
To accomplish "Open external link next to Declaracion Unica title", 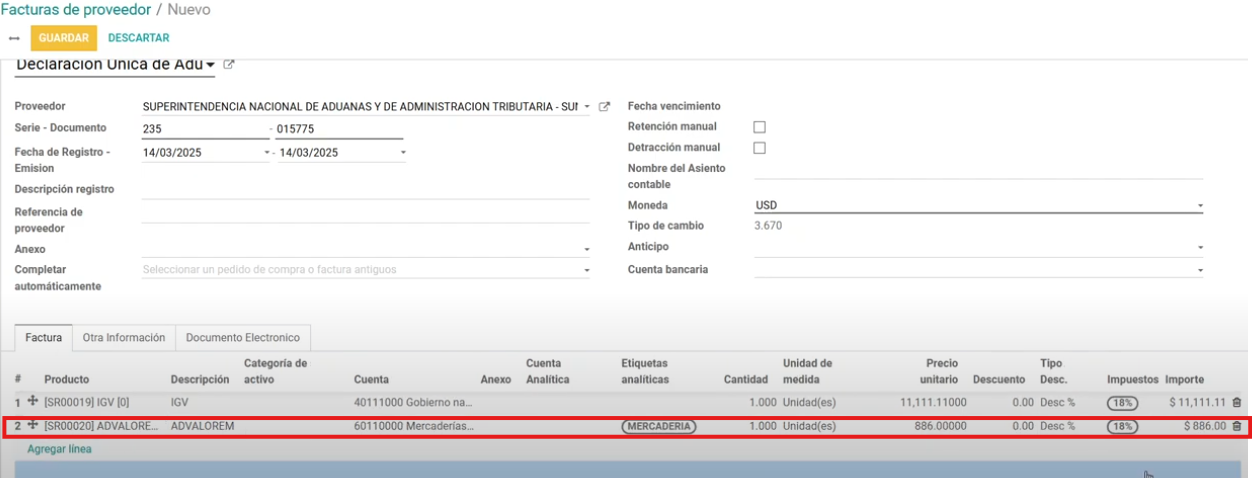I will tap(229, 65).
